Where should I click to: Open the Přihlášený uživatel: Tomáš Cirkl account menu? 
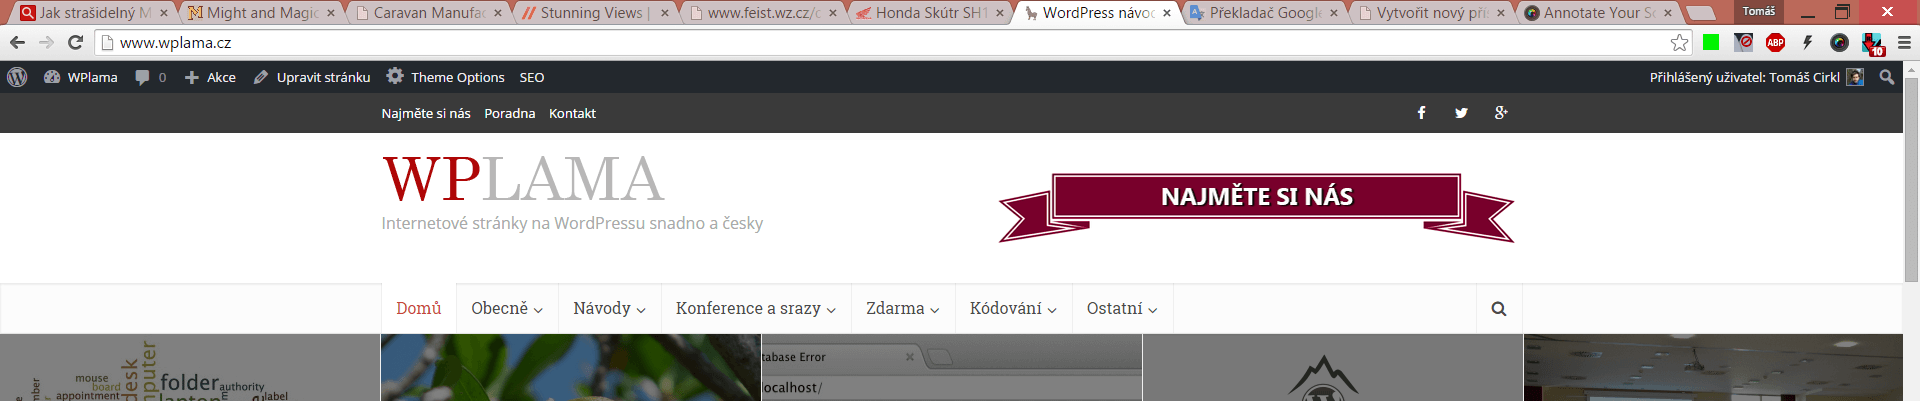(1756, 77)
